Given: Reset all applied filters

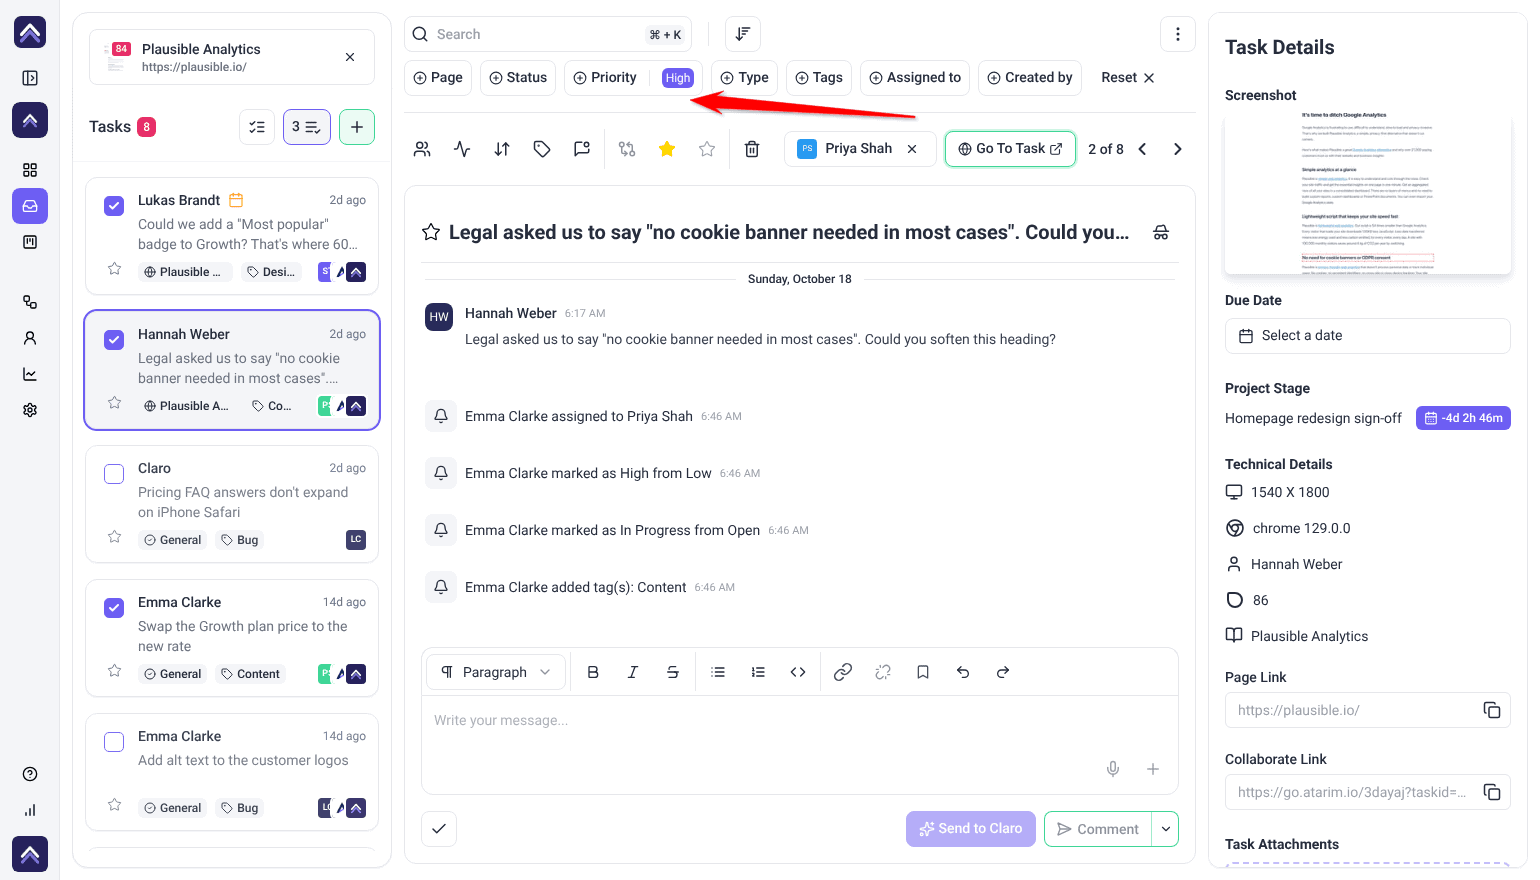Looking at the screenshot, I should click(x=1128, y=78).
